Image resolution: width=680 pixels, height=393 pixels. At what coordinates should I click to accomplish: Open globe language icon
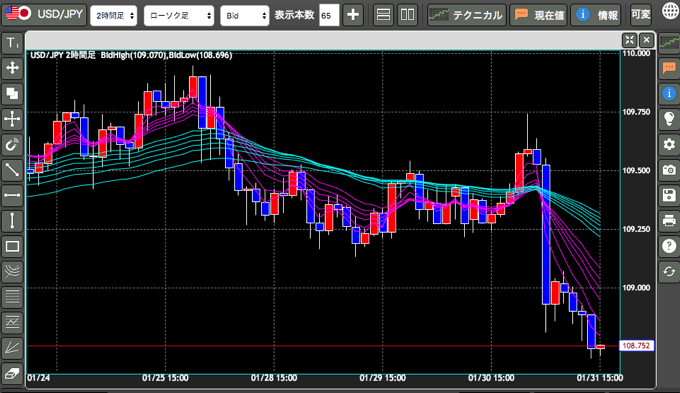670,11
